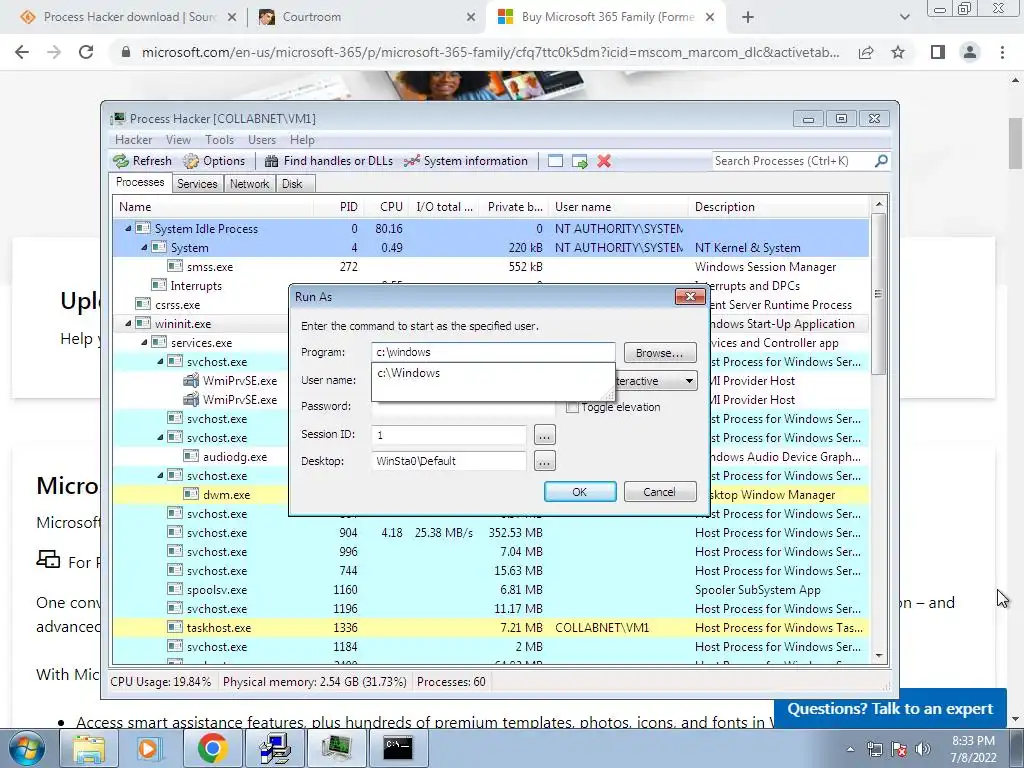
Task: Click the Program input field
Action: pyautogui.click(x=493, y=352)
